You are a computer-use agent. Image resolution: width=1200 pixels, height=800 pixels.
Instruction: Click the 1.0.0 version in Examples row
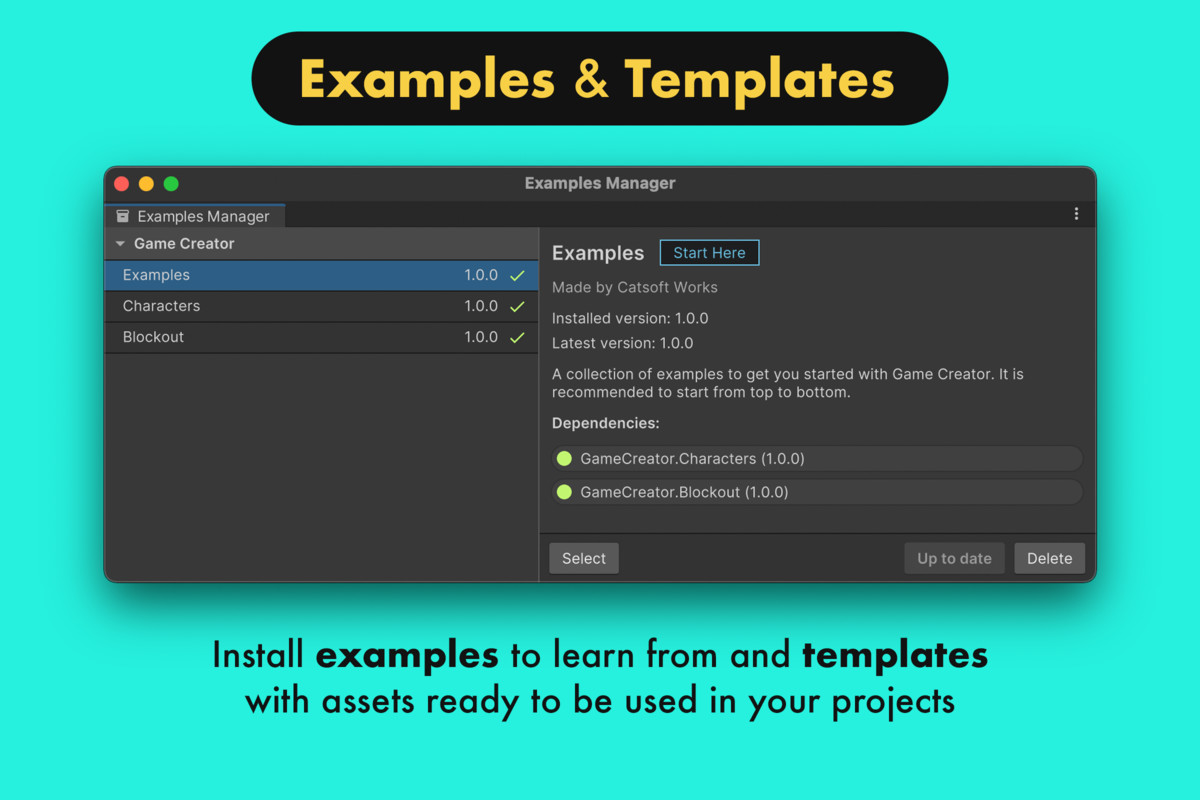481,275
